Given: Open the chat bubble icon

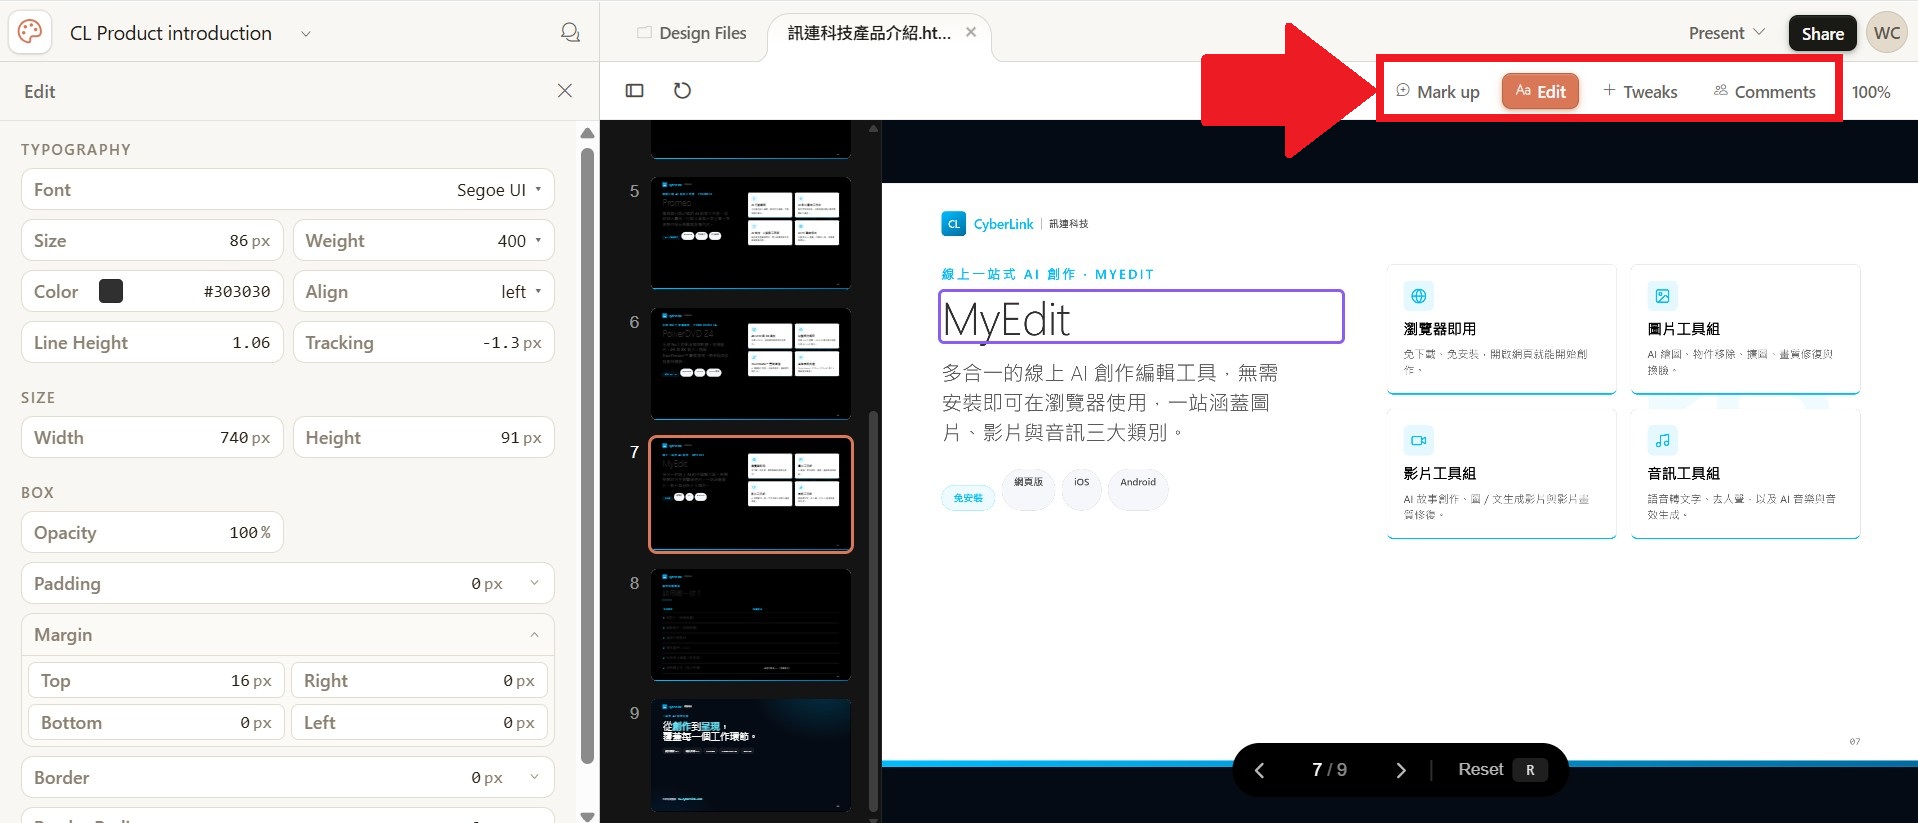Looking at the screenshot, I should tap(570, 33).
